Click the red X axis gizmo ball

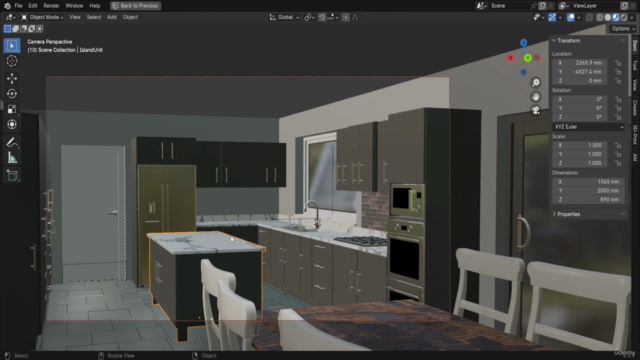511,58
